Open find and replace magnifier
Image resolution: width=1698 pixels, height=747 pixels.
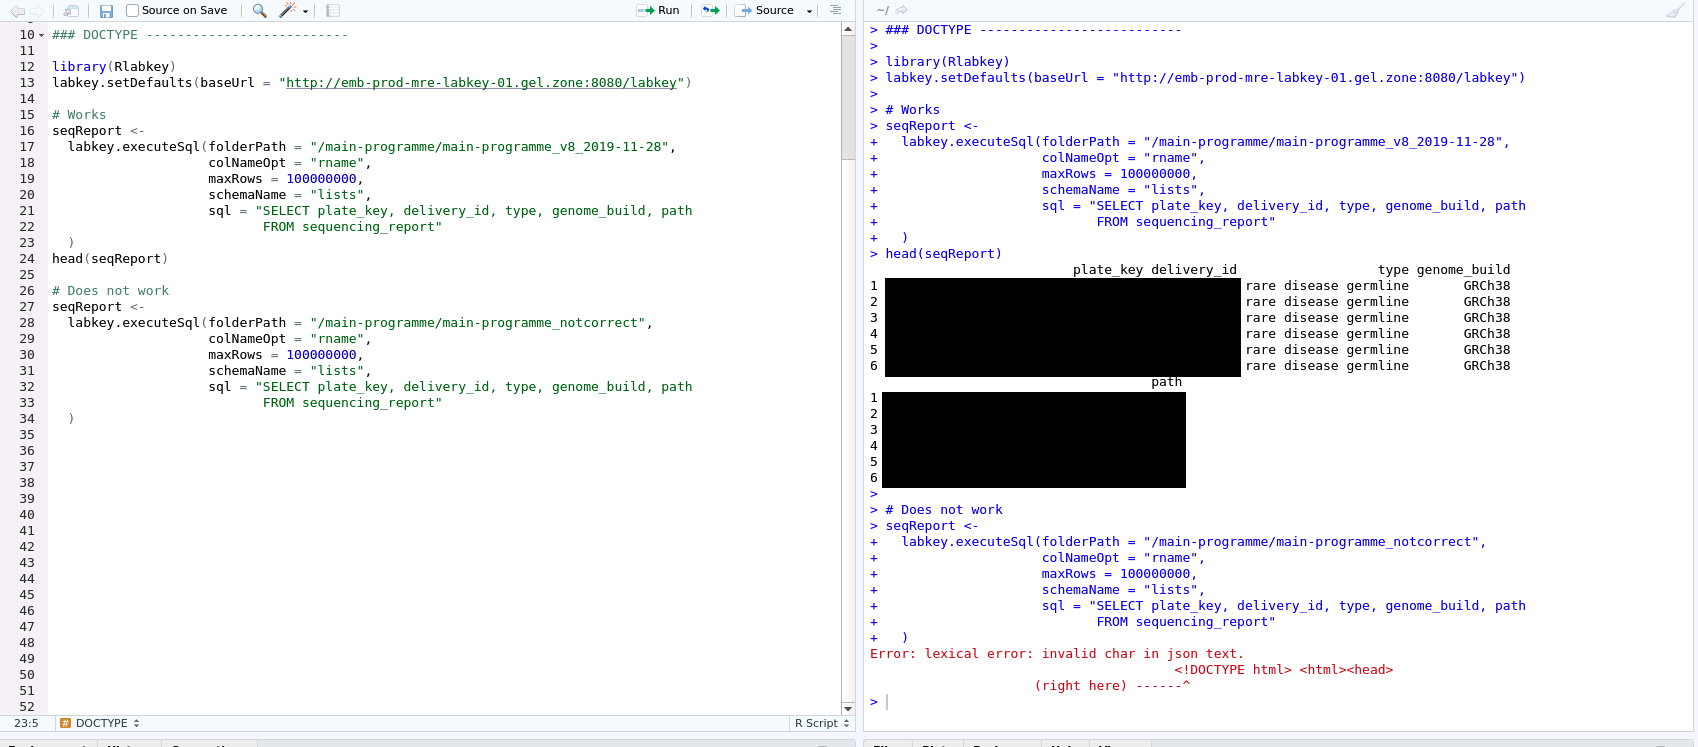coord(259,11)
